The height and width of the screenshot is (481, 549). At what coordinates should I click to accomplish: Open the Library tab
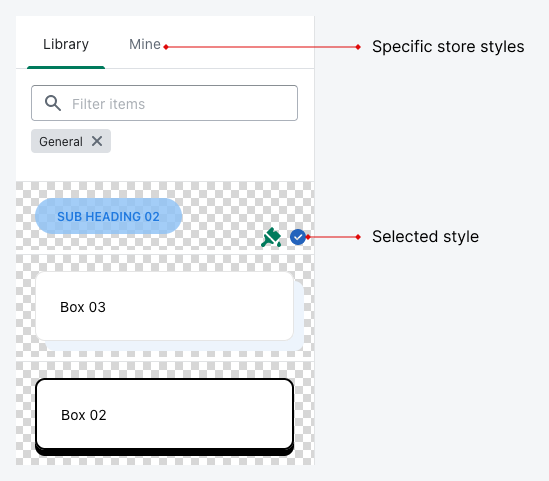point(66,44)
